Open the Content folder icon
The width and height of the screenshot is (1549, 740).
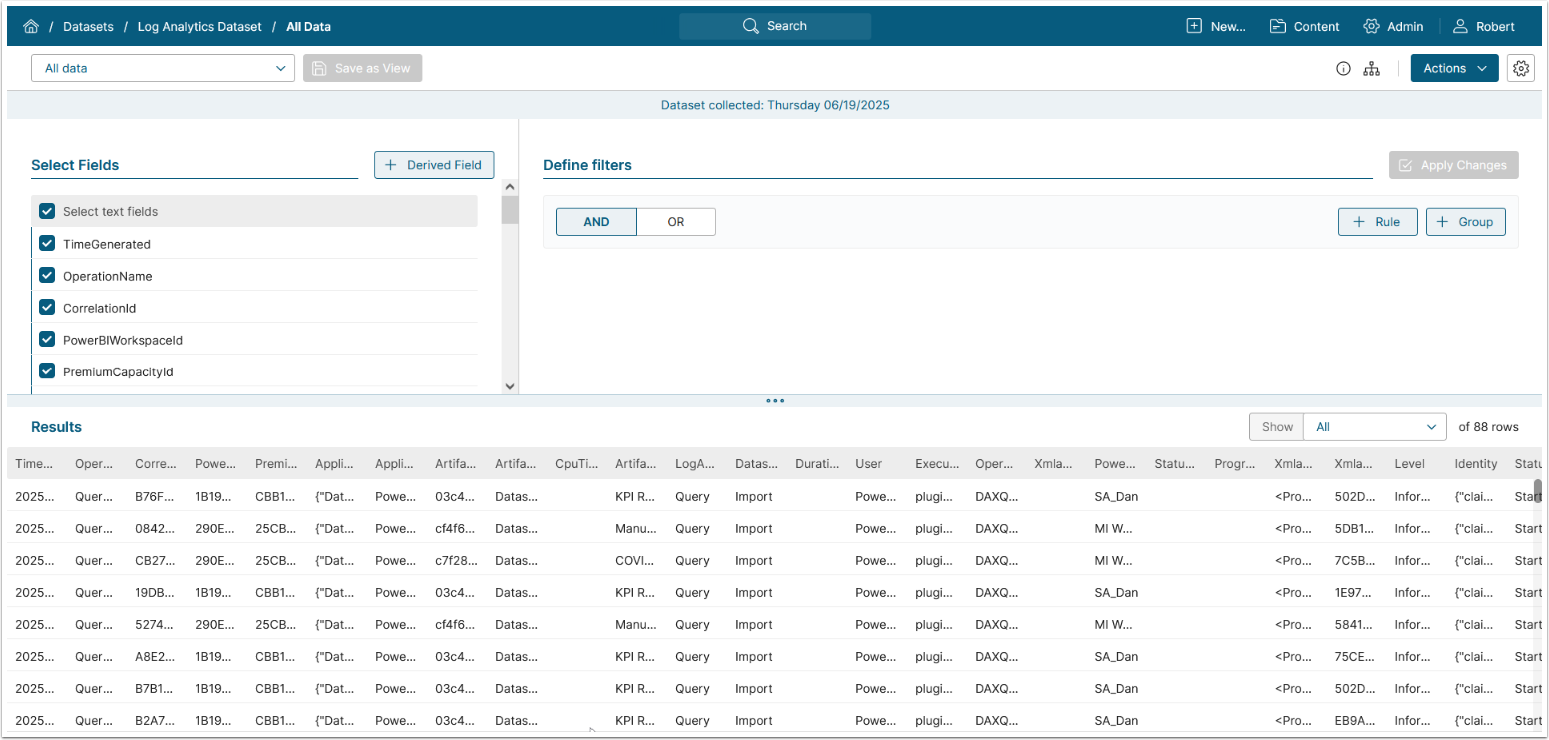click(1278, 27)
